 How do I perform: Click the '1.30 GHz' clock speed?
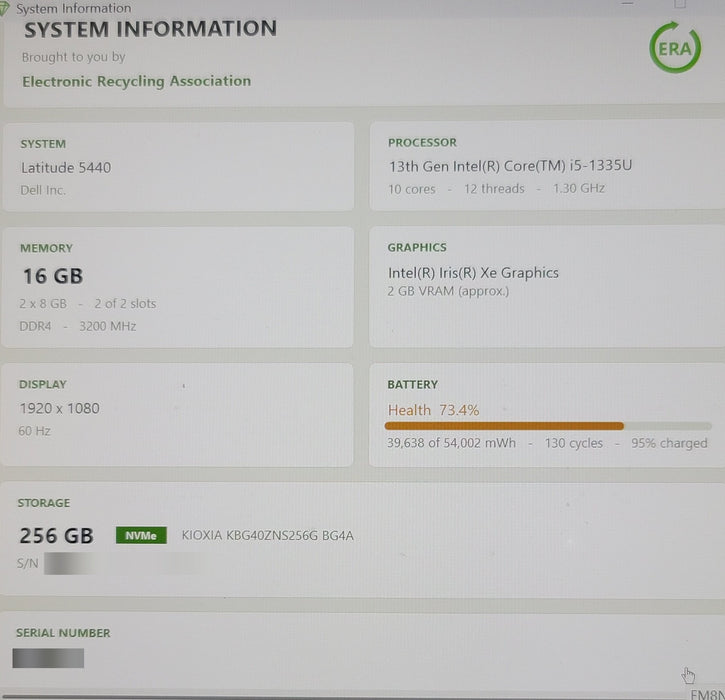click(x=578, y=188)
